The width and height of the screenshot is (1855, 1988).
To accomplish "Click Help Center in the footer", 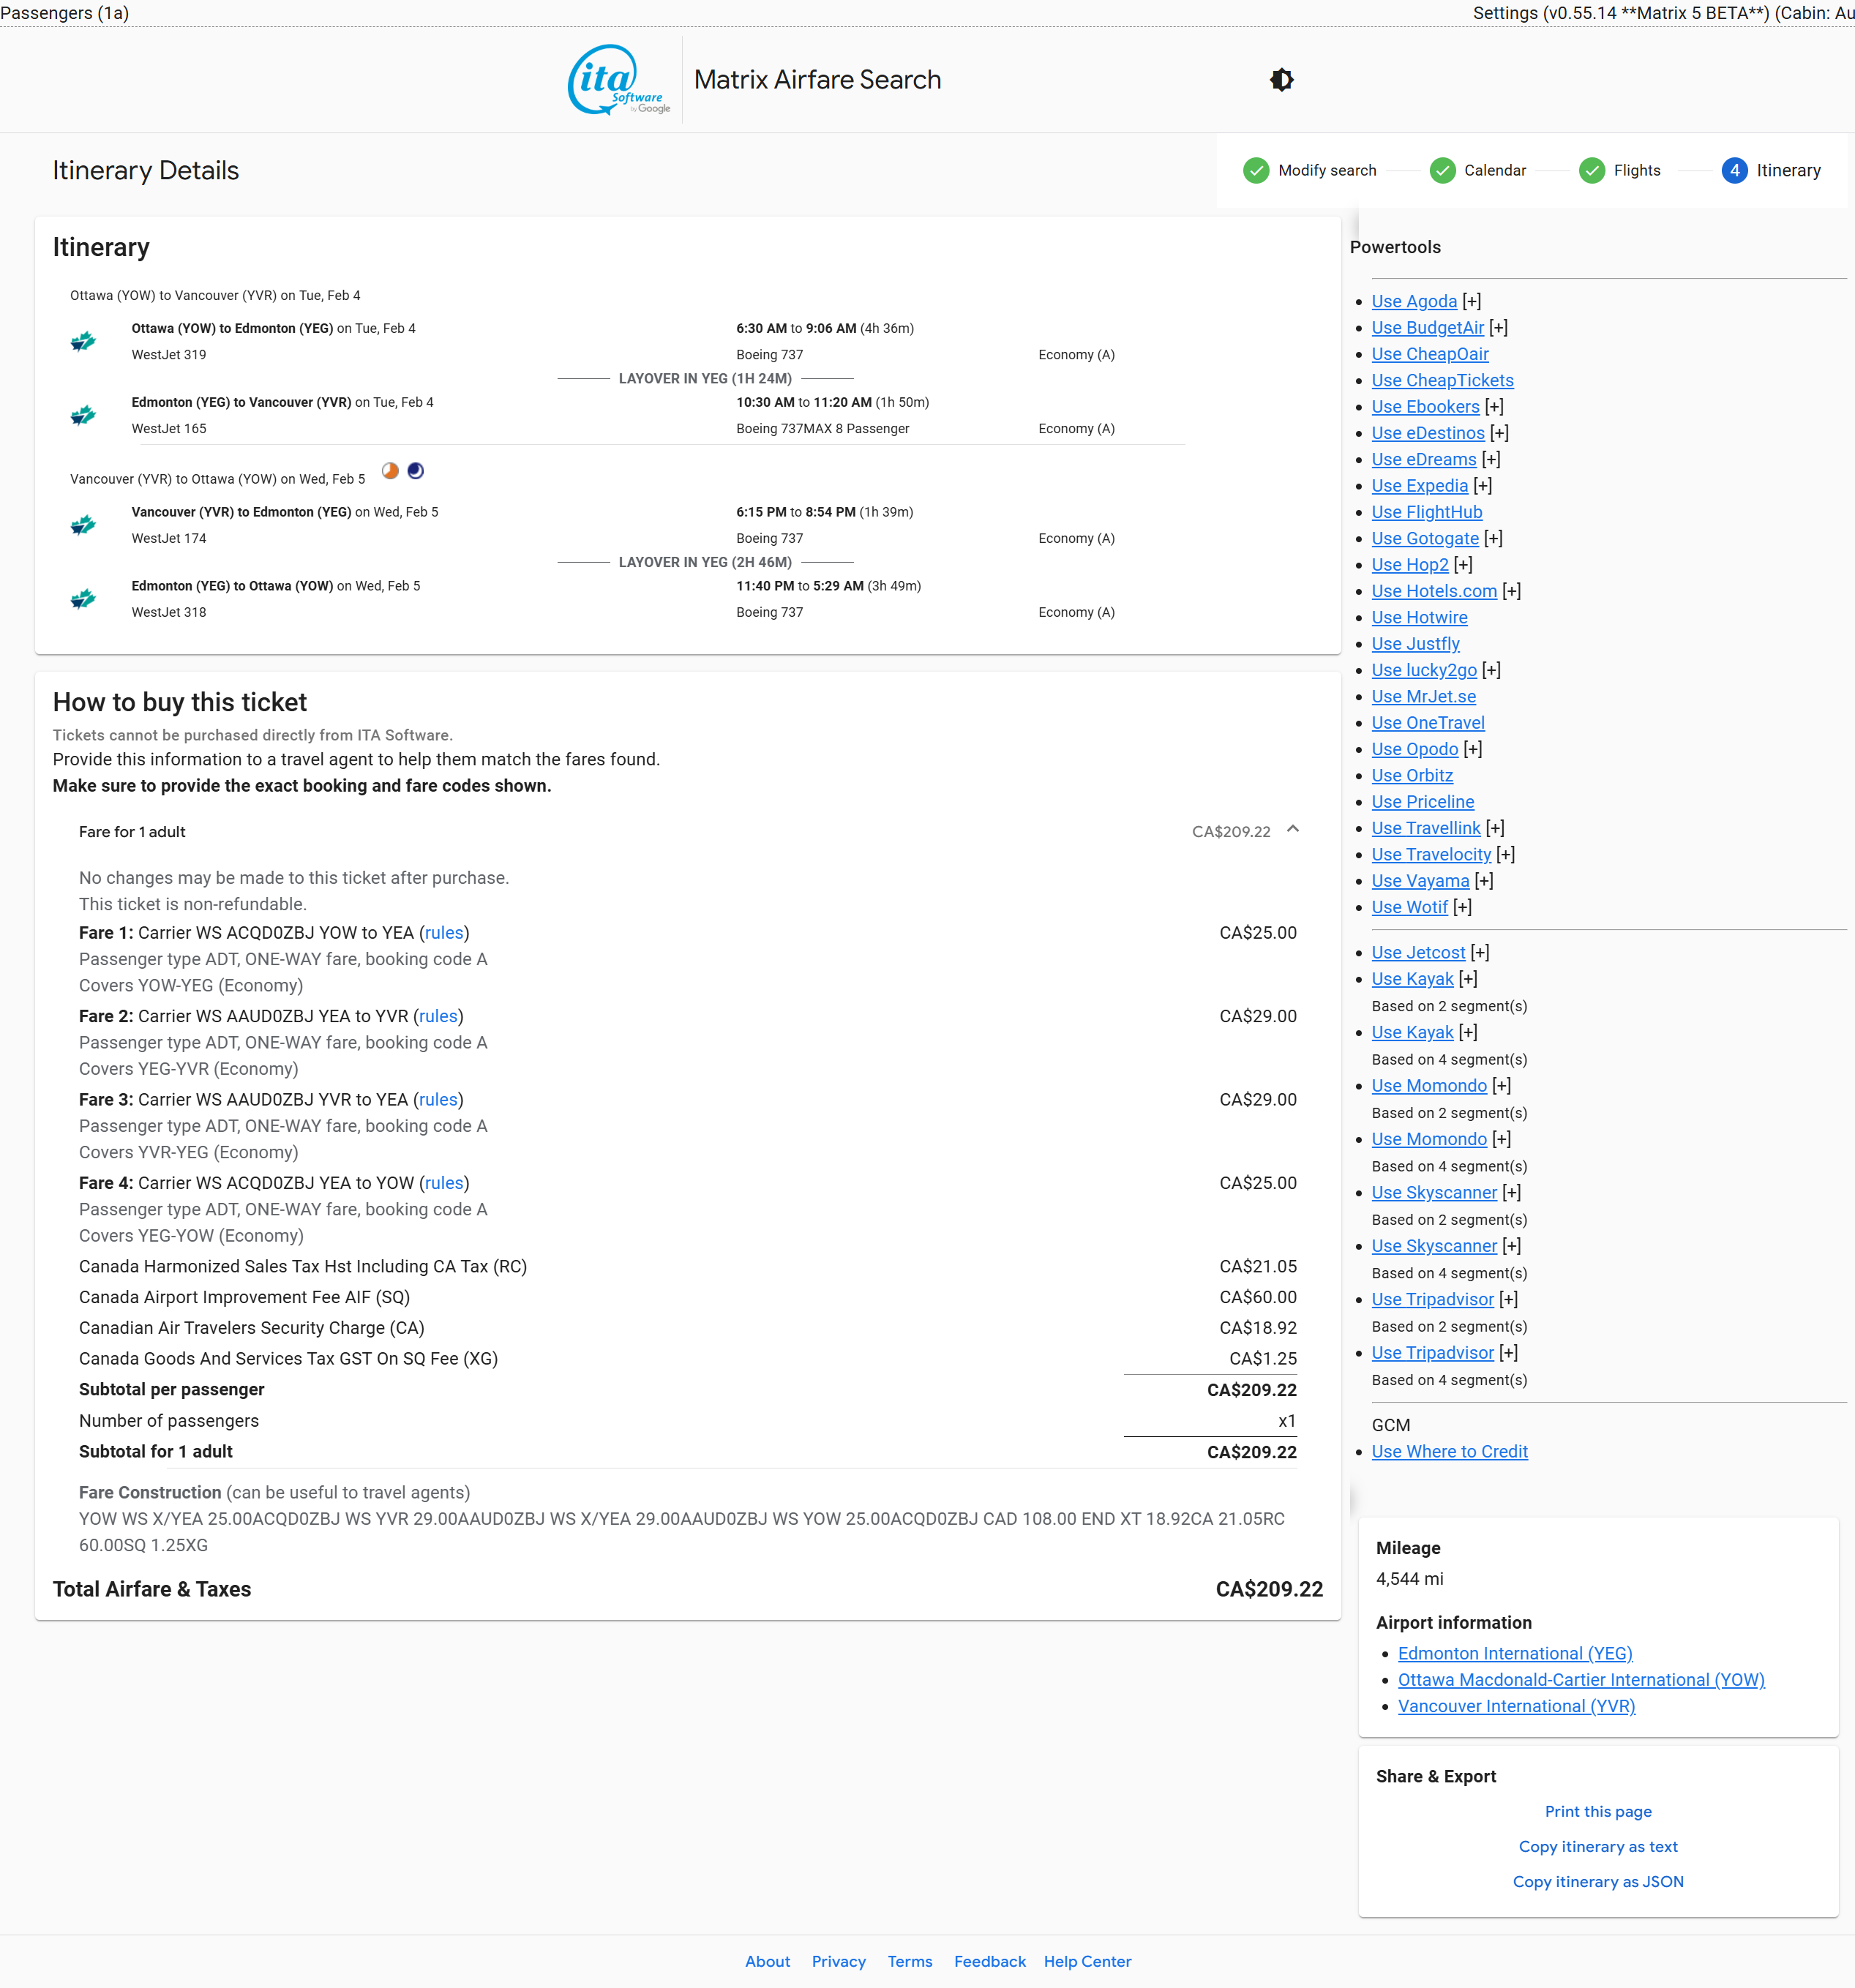I will click(x=1087, y=1961).
